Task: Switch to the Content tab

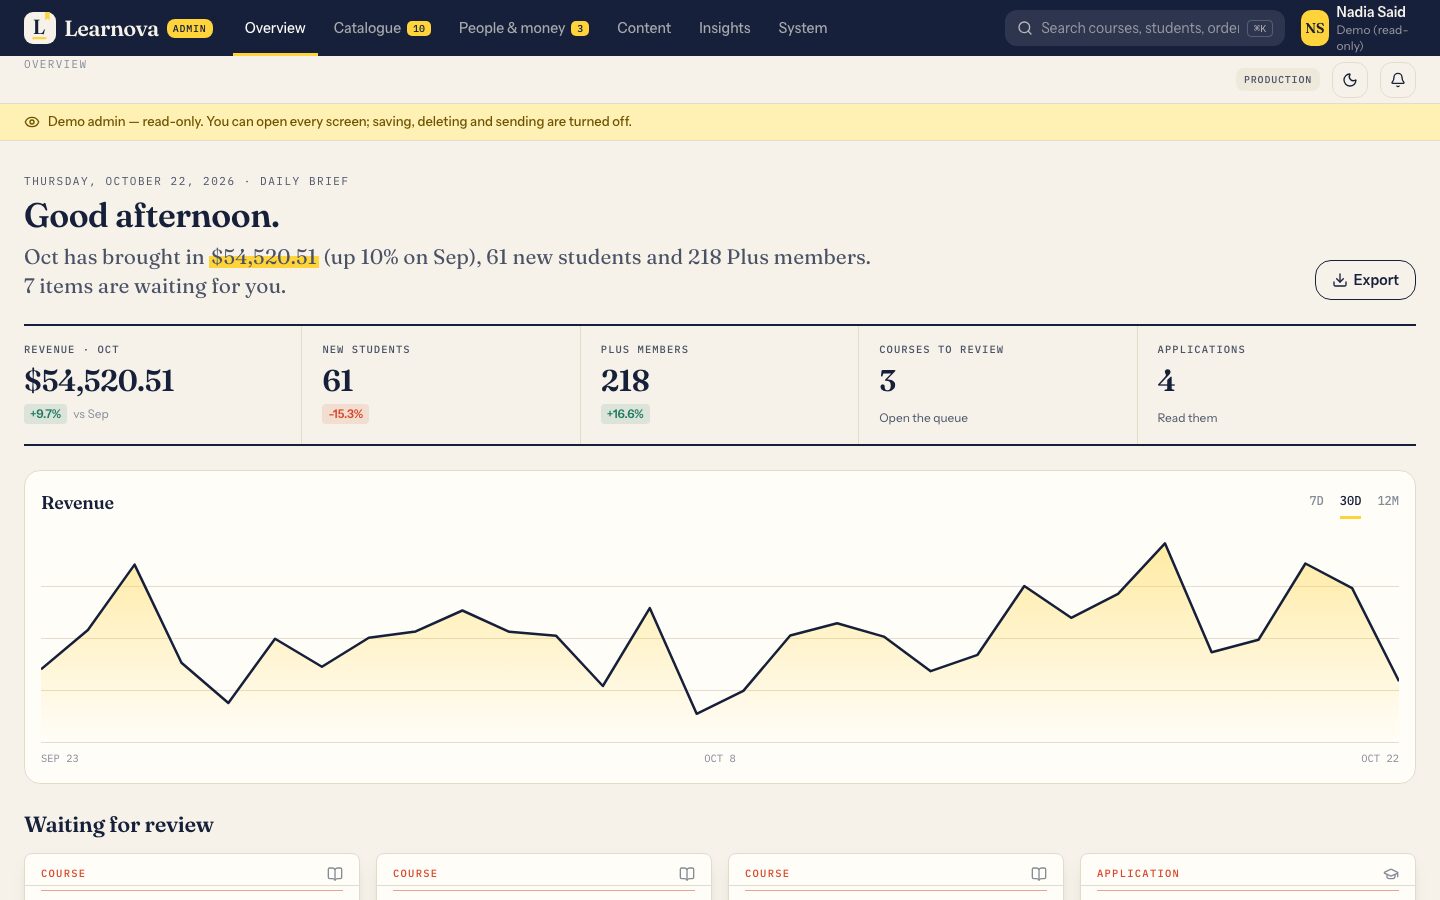Action: [644, 28]
